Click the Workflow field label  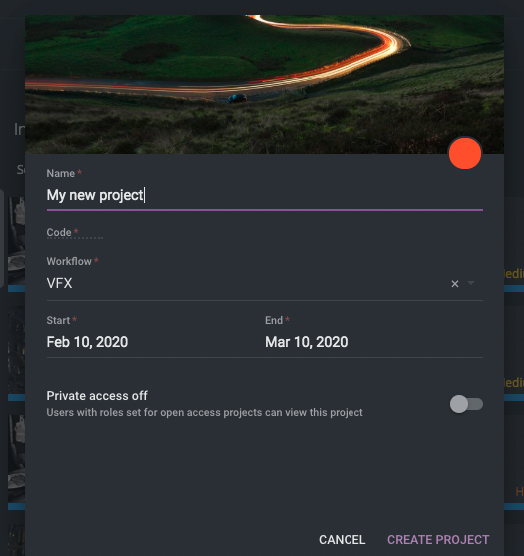coord(69,261)
